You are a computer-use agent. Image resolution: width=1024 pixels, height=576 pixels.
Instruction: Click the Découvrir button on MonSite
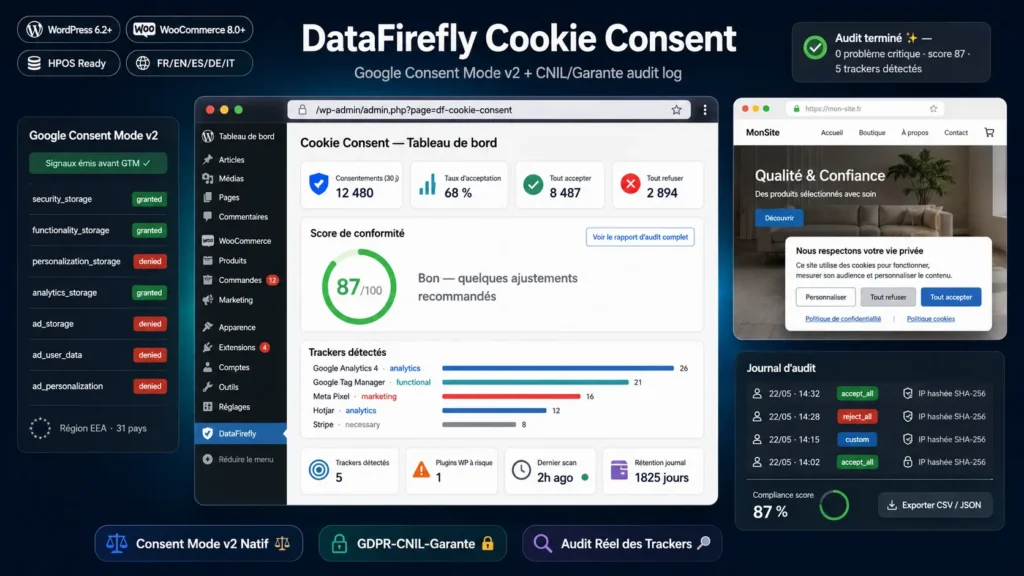[x=779, y=218]
